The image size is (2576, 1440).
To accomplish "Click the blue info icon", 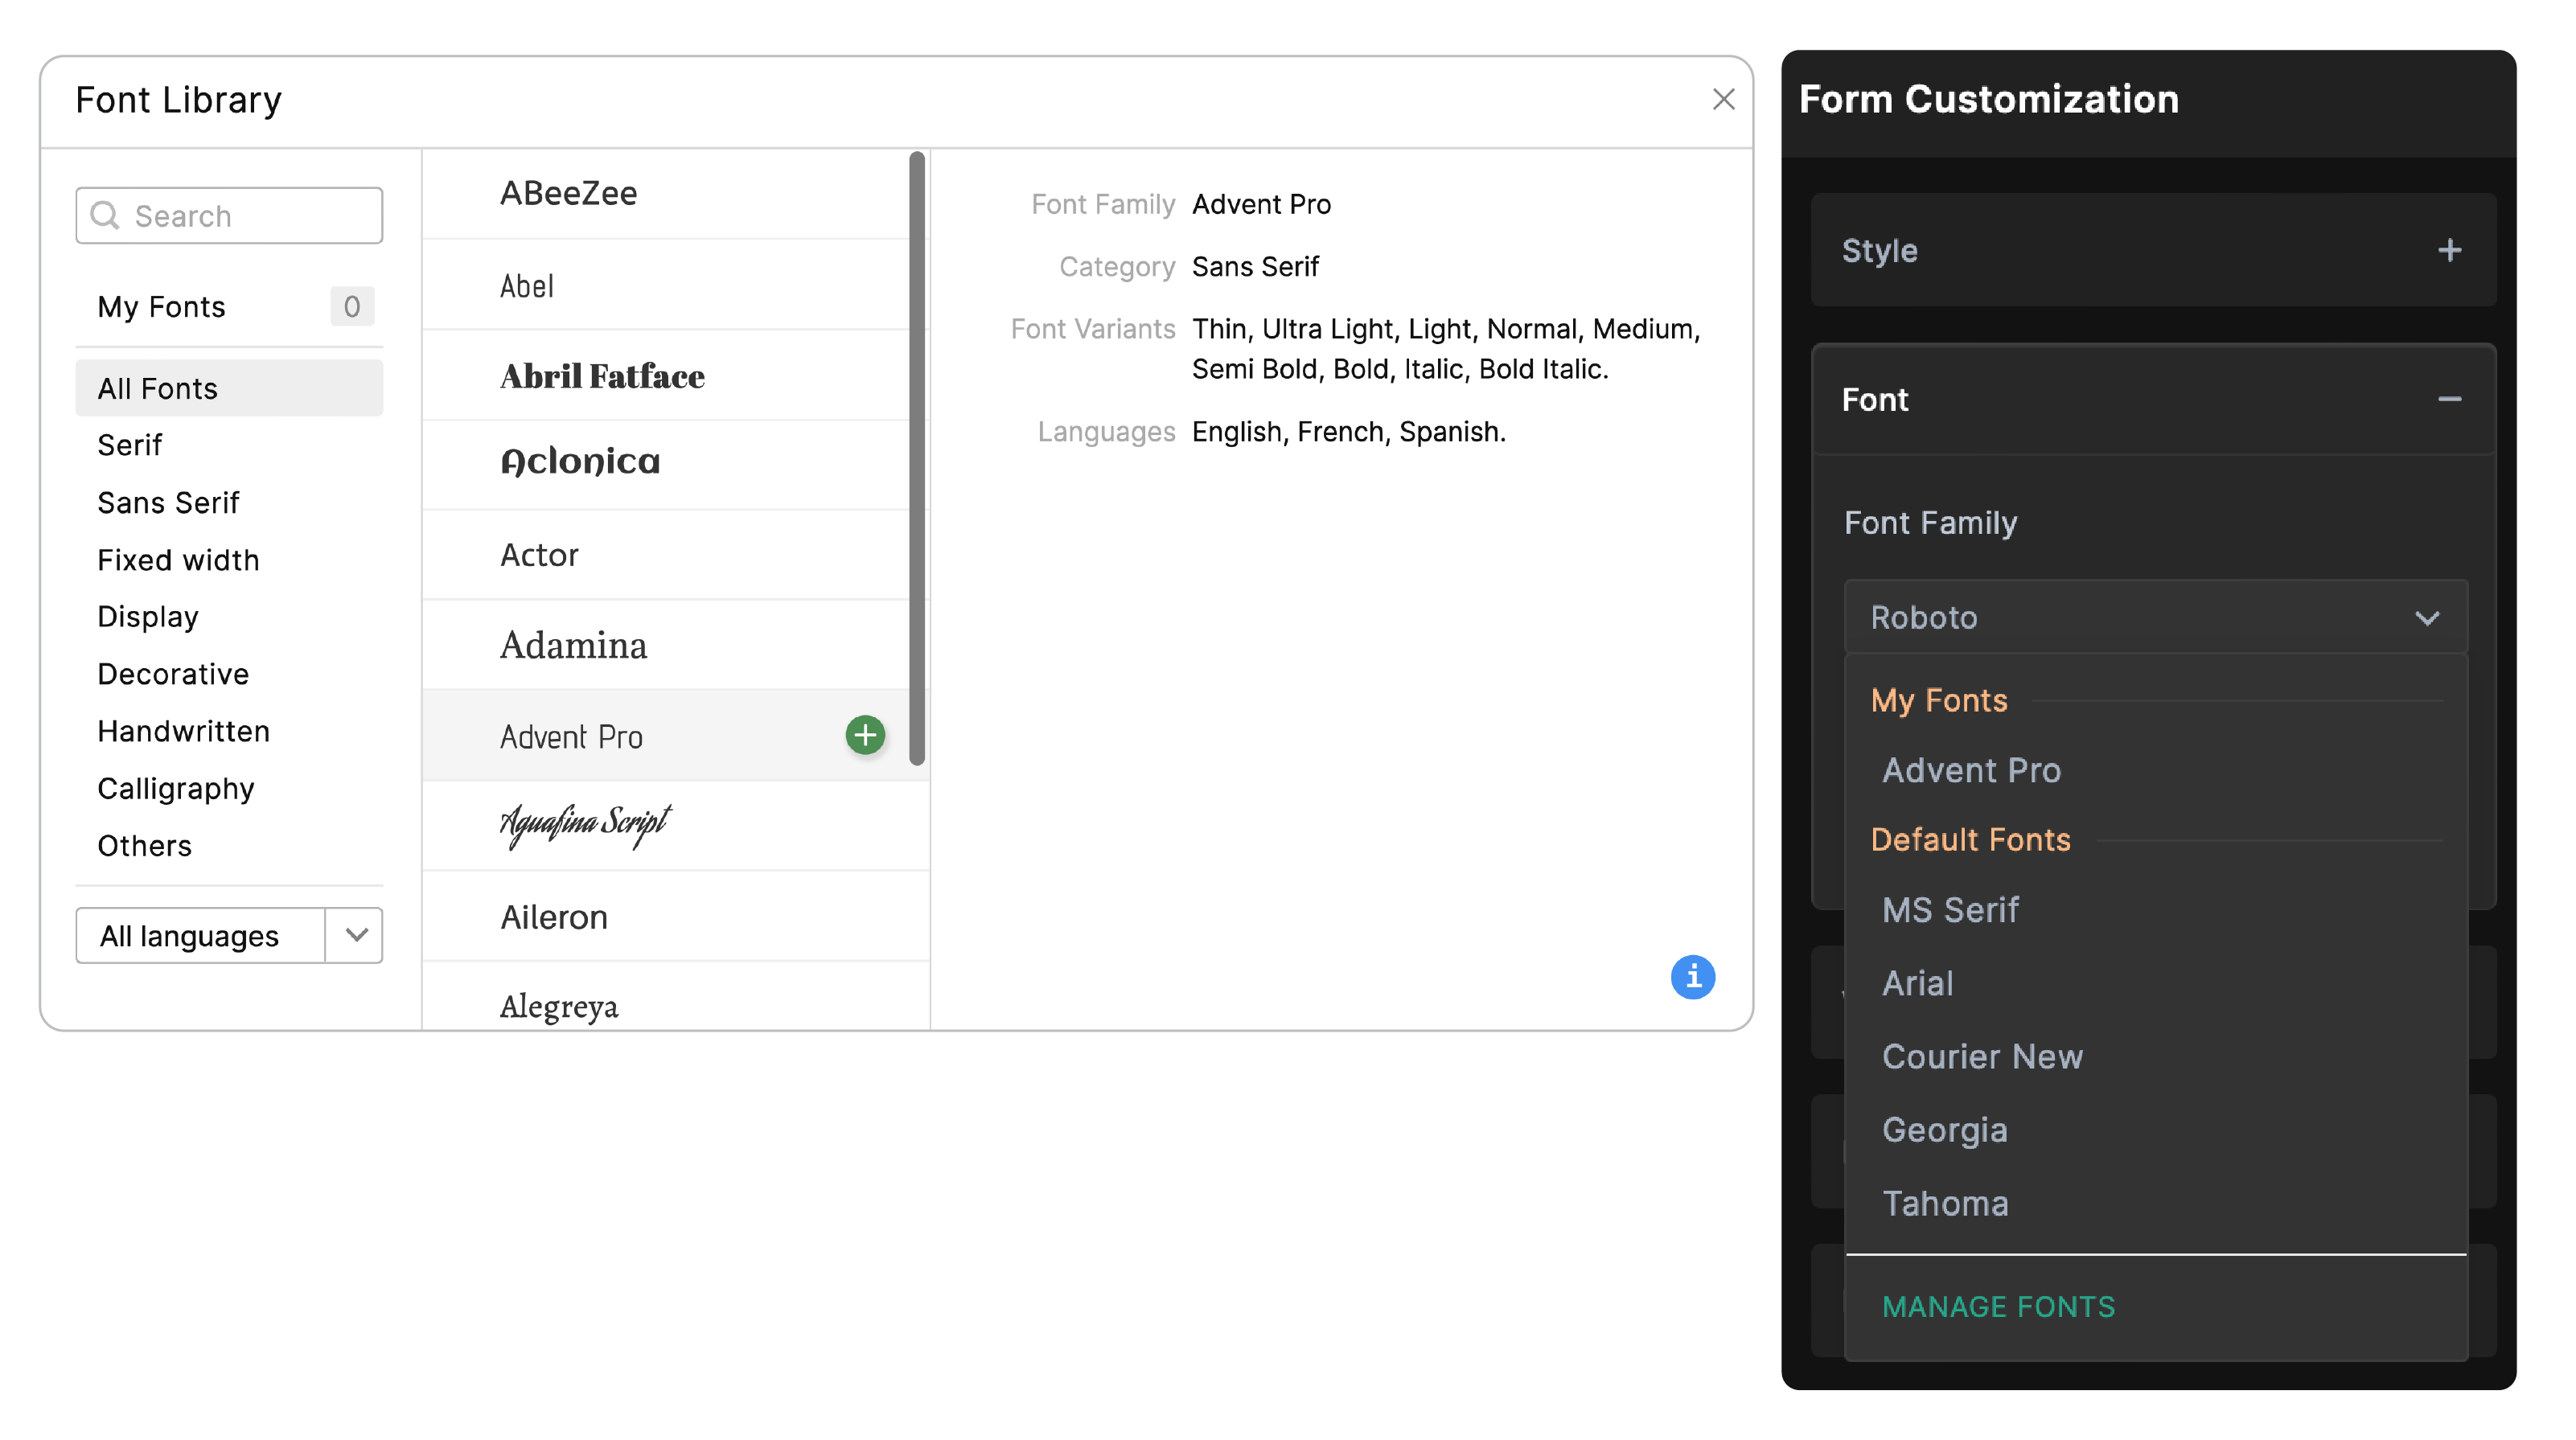I will [x=1692, y=976].
